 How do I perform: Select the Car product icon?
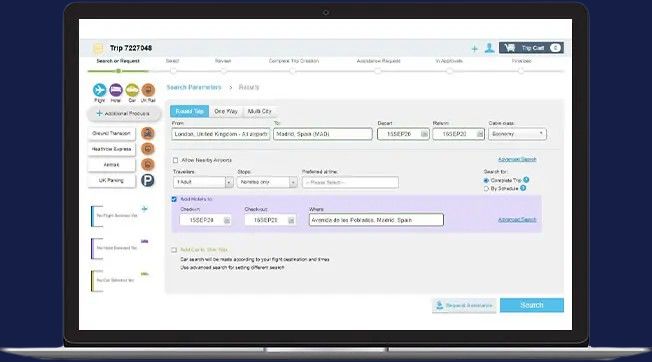pos(132,90)
